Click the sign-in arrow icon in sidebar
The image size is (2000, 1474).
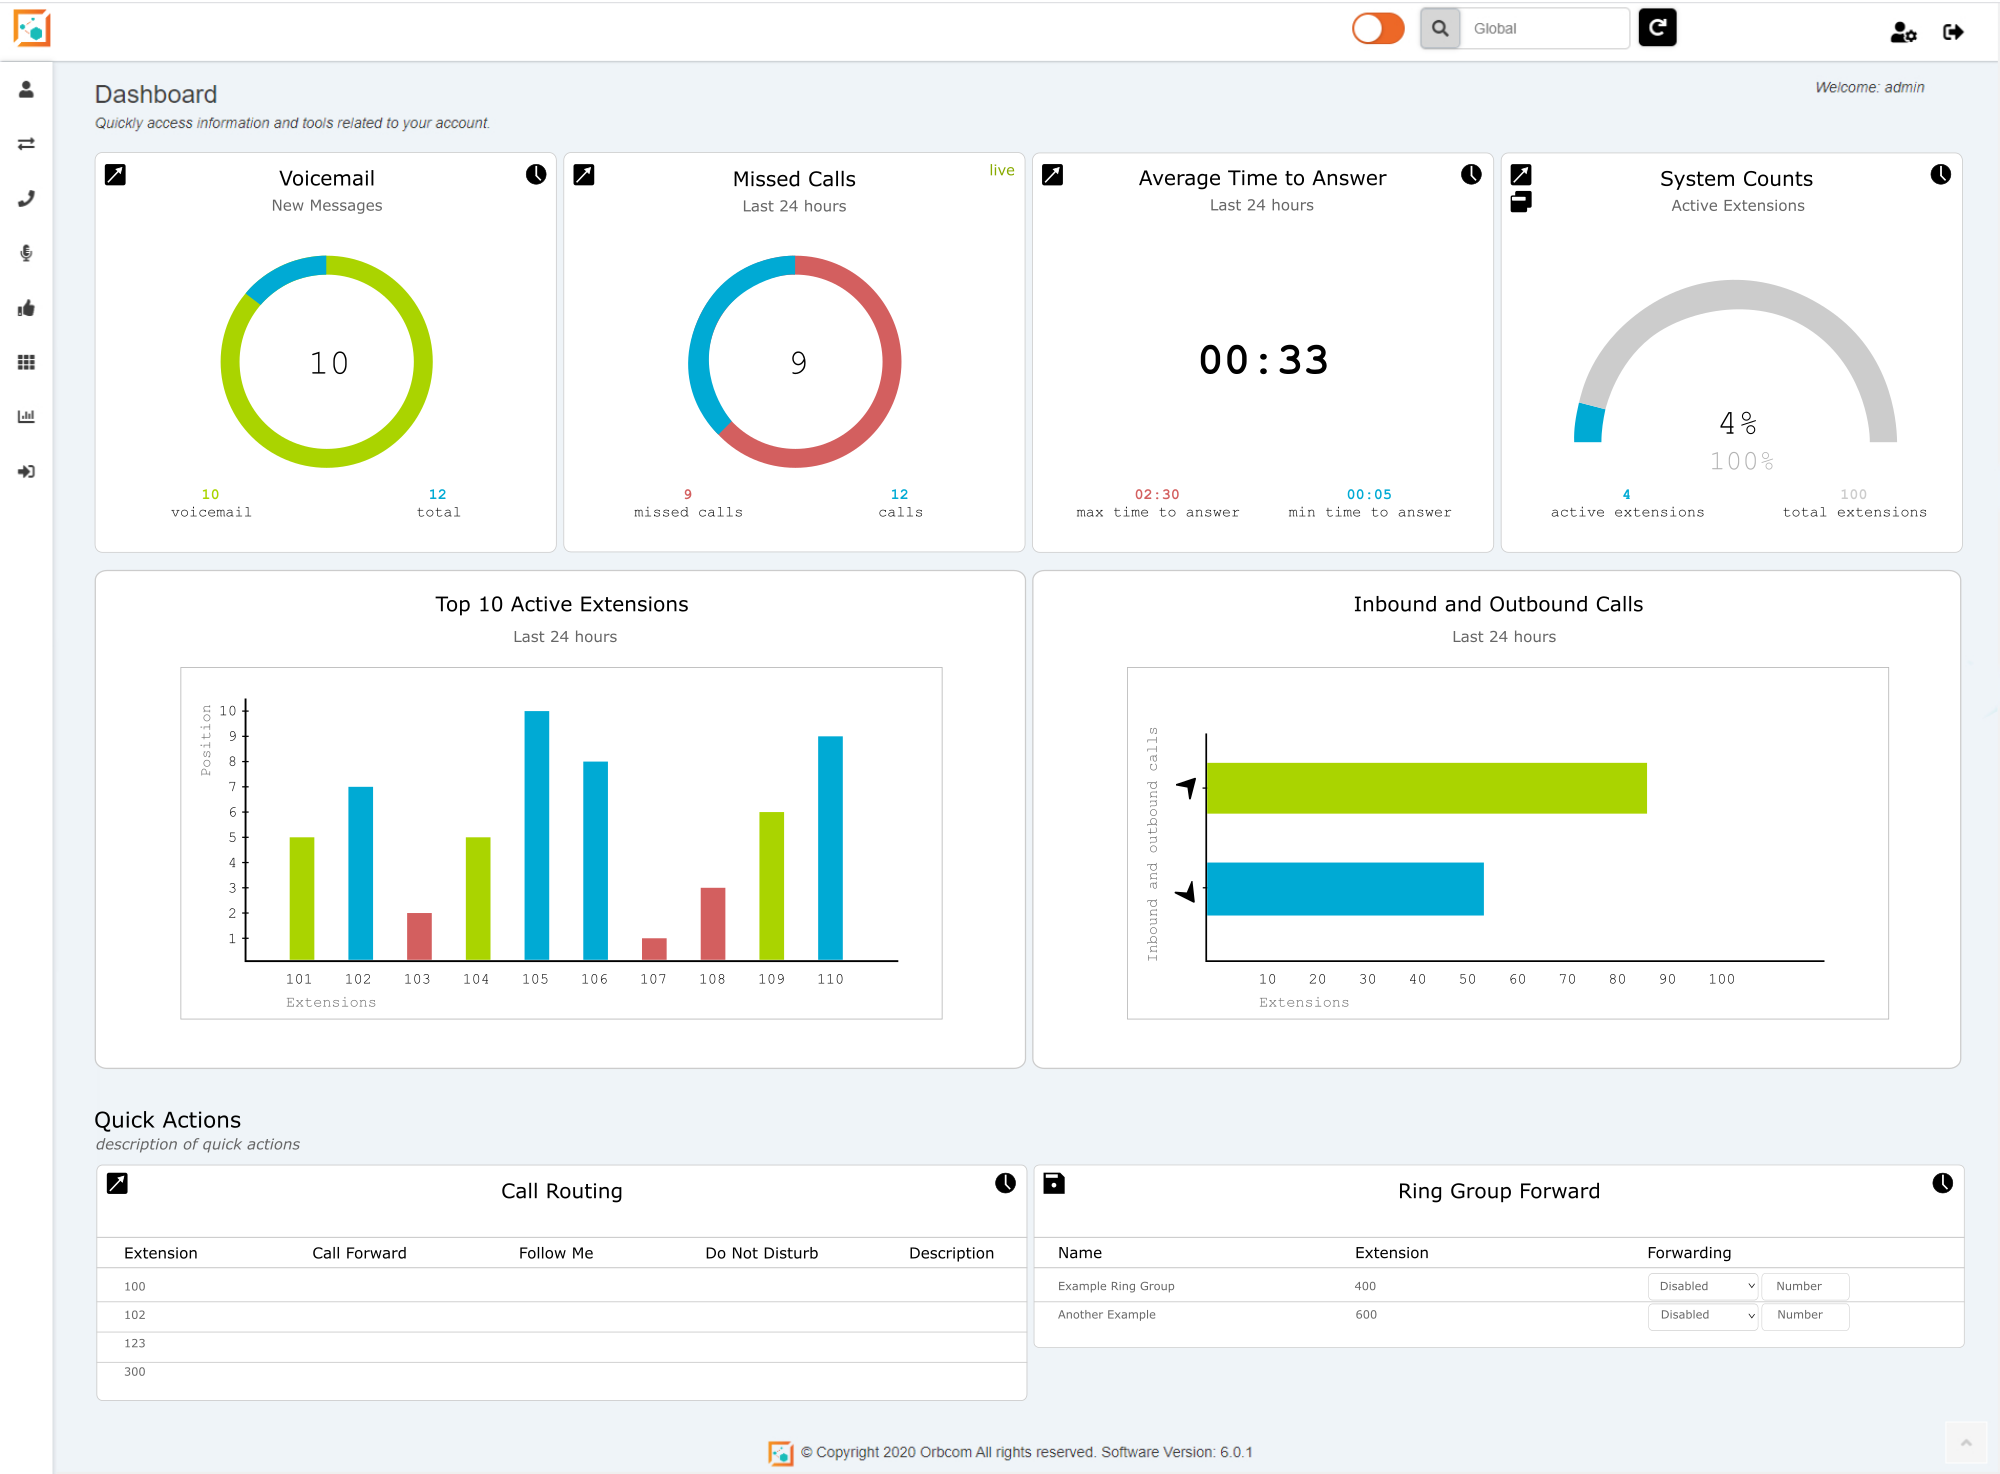(27, 471)
